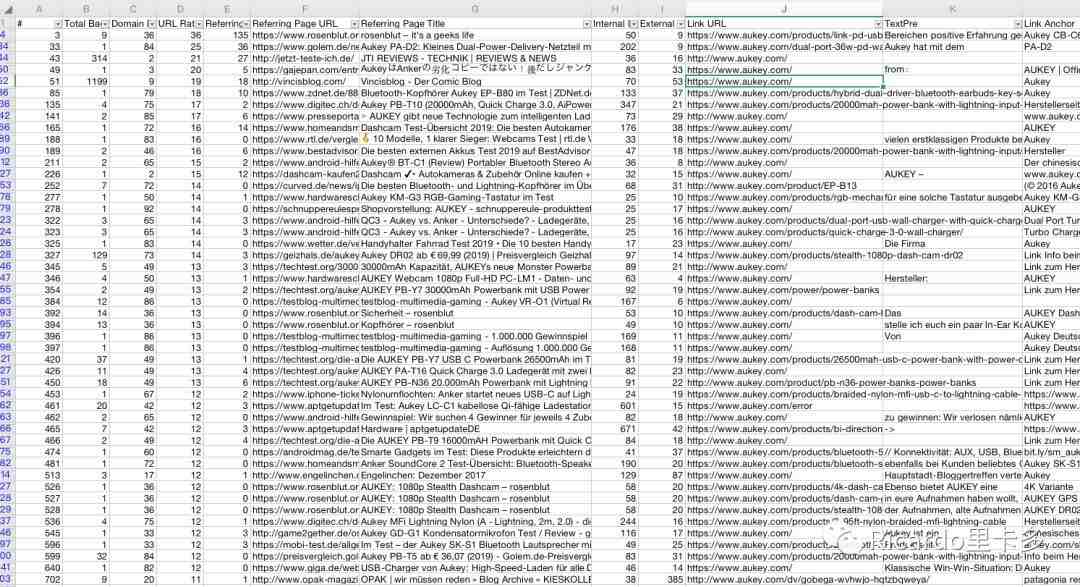
Task: Select cell 'https://www.giga.de/wet'
Action: (305, 568)
